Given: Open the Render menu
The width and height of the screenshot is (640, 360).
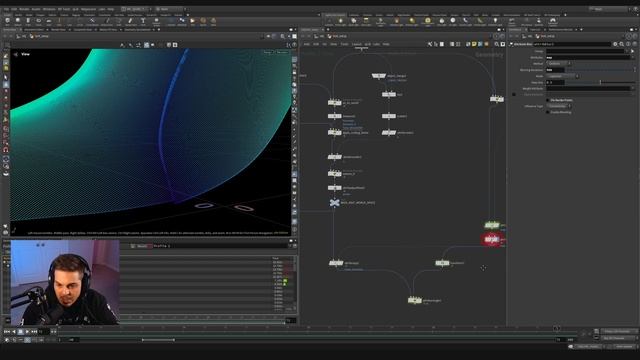Looking at the screenshot, I should pos(24,9).
